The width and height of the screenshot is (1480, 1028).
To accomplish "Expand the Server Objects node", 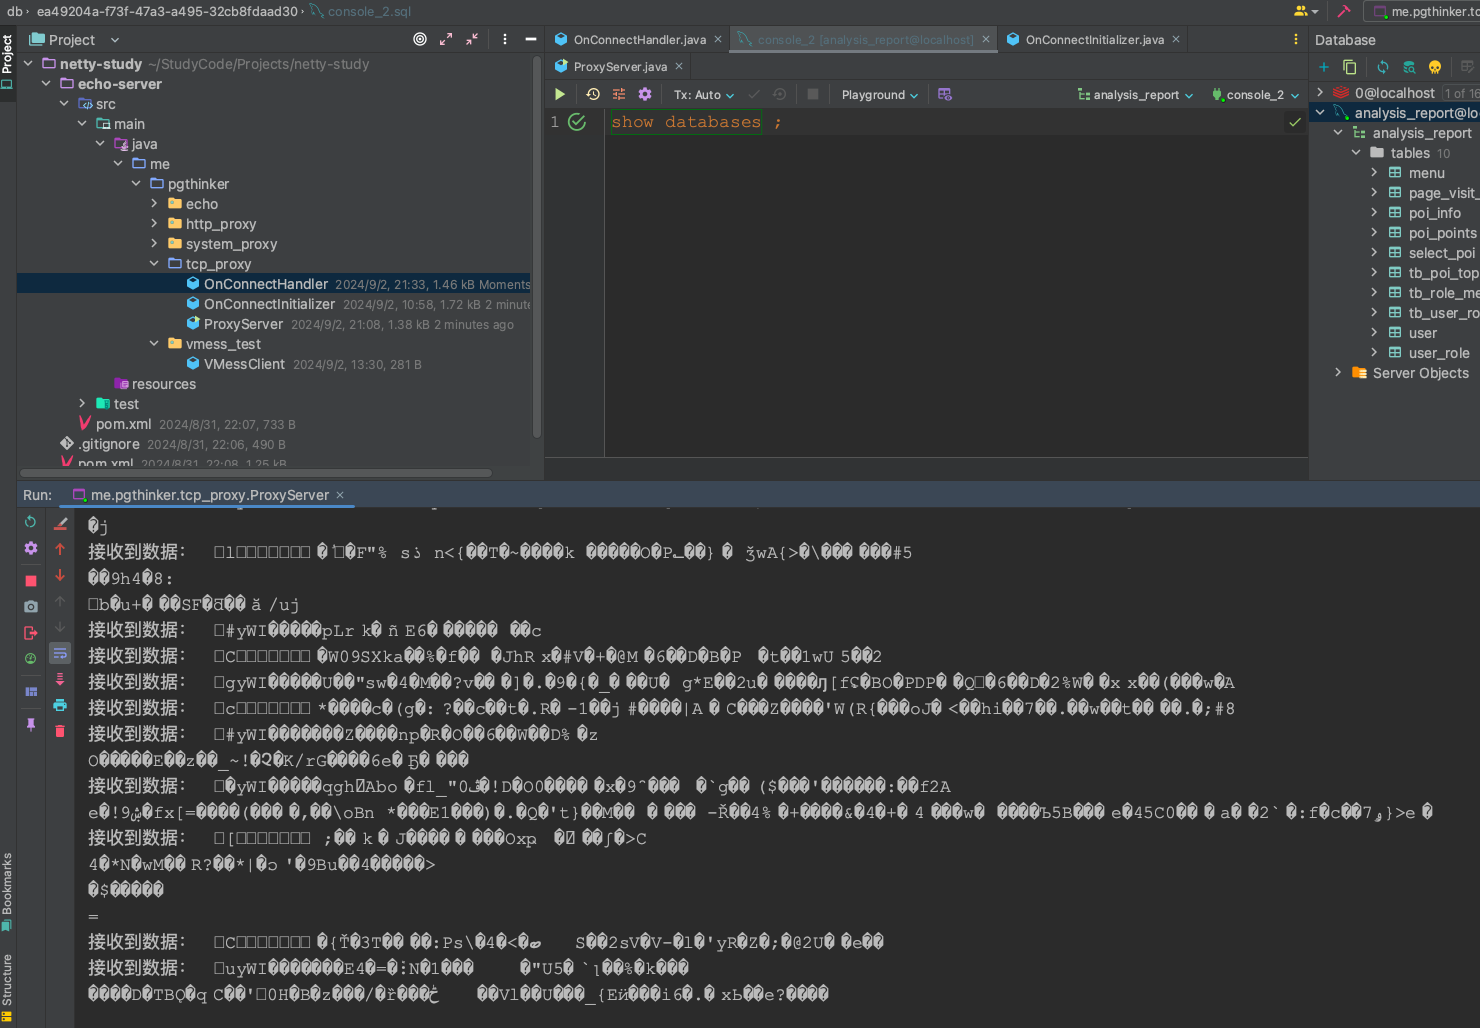I will (x=1338, y=373).
